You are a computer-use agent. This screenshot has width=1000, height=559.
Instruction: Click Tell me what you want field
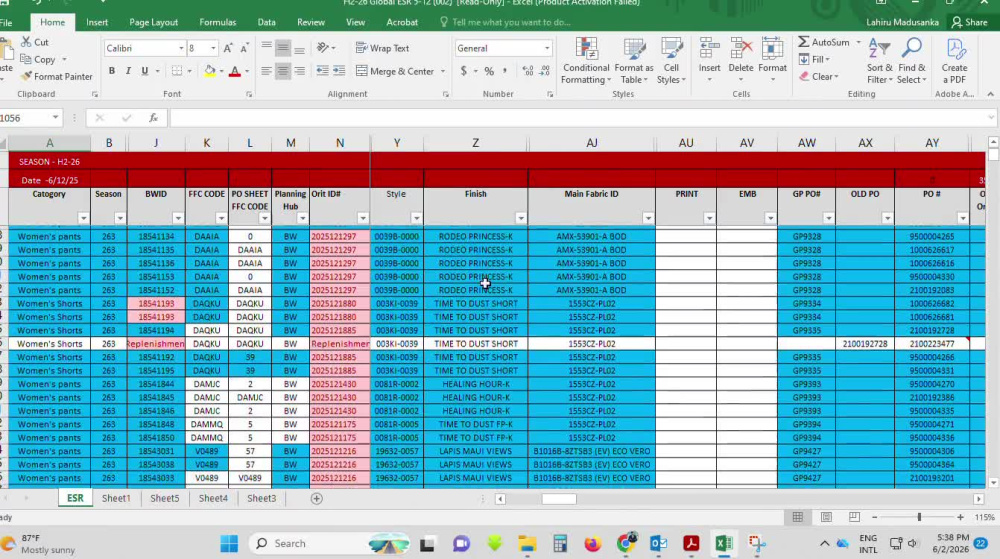511,22
